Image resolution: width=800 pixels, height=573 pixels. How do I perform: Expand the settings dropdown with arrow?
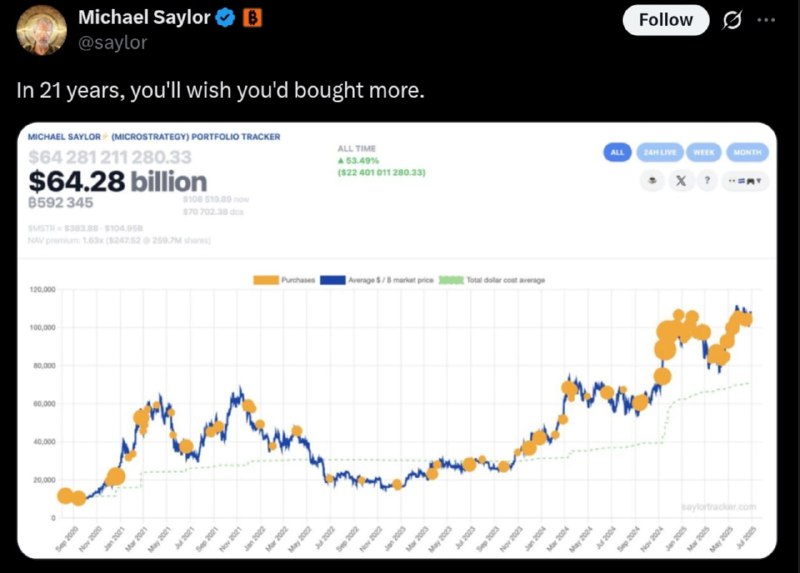click(745, 181)
